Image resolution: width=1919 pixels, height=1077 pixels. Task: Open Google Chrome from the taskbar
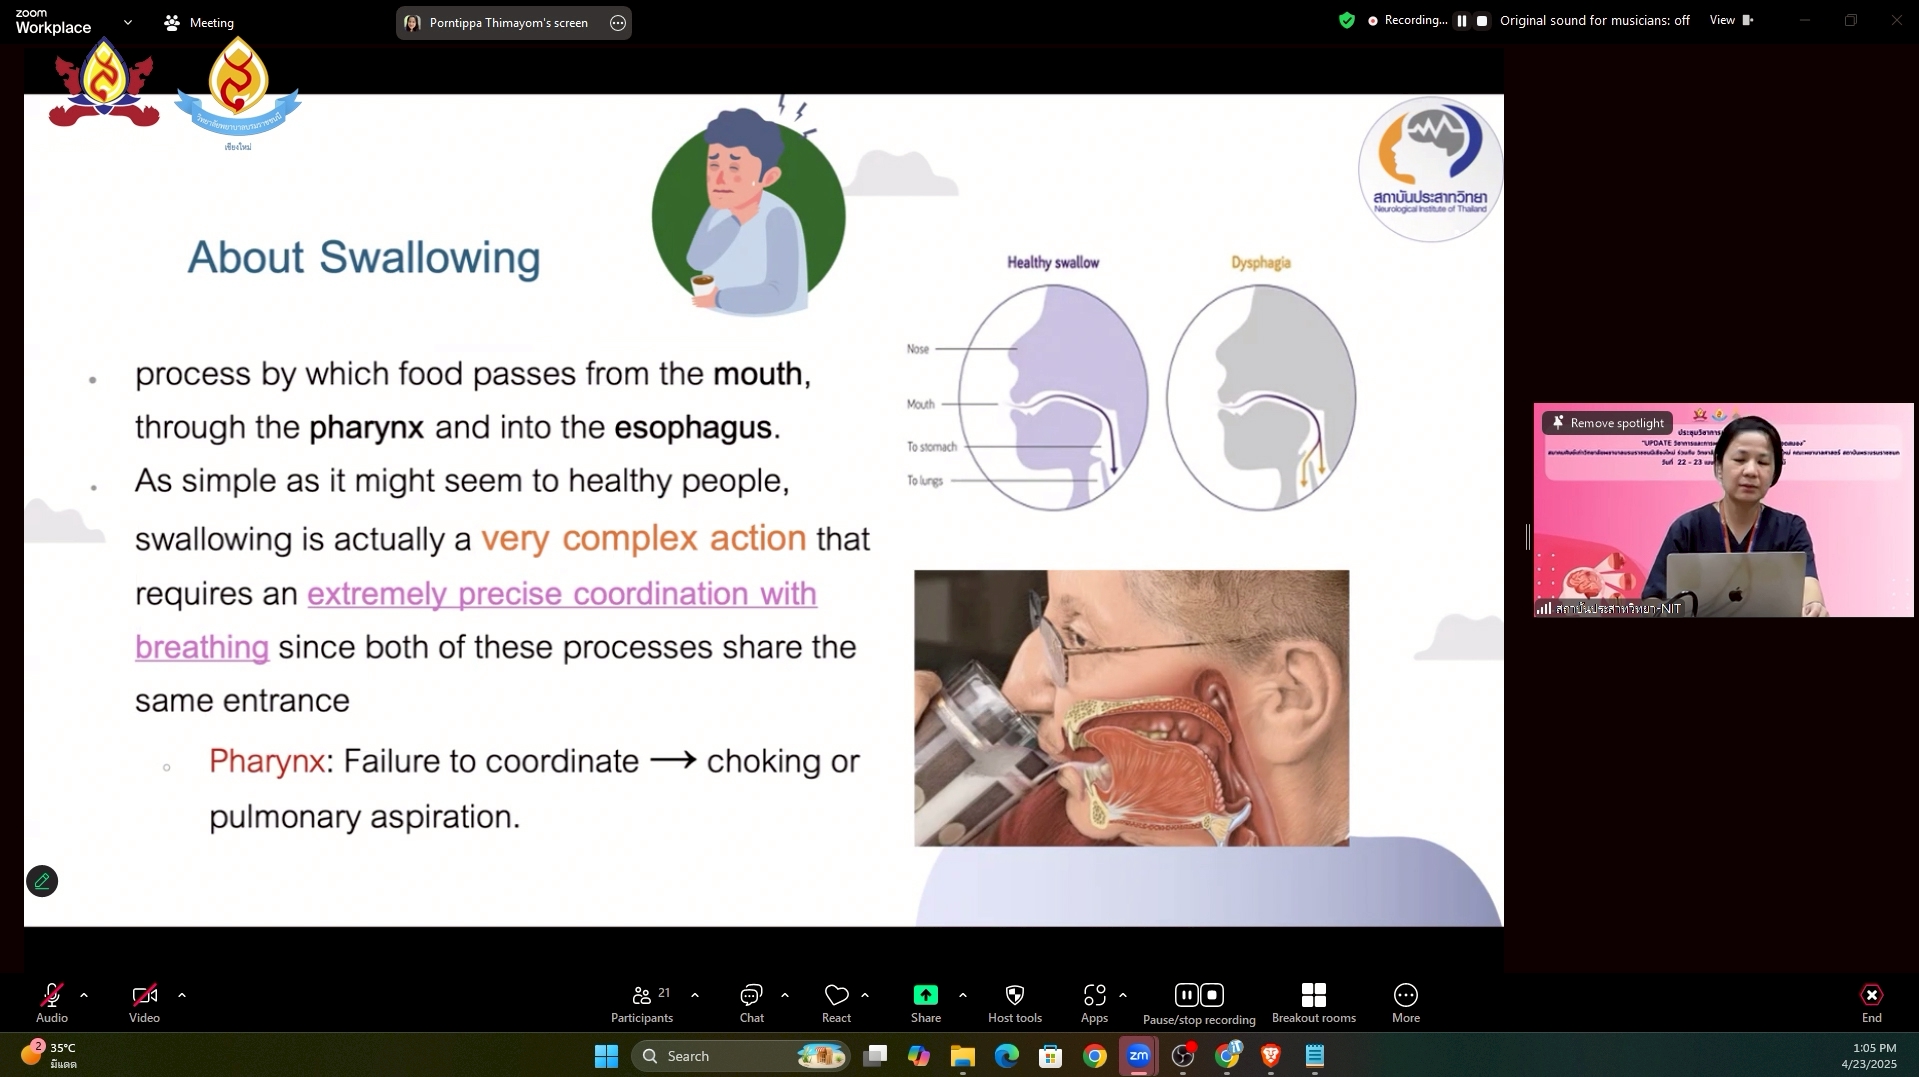click(x=1095, y=1056)
